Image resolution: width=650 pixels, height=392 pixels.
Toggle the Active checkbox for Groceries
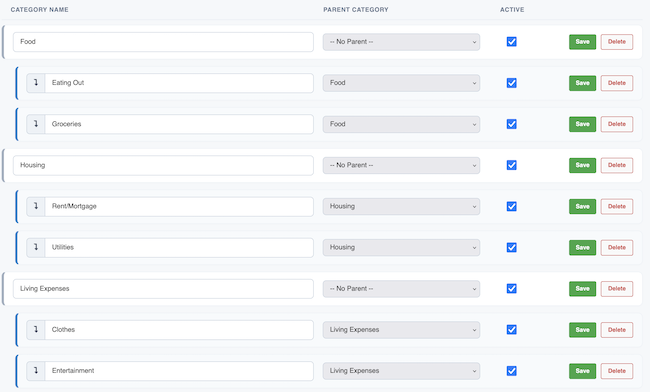[512, 124]
